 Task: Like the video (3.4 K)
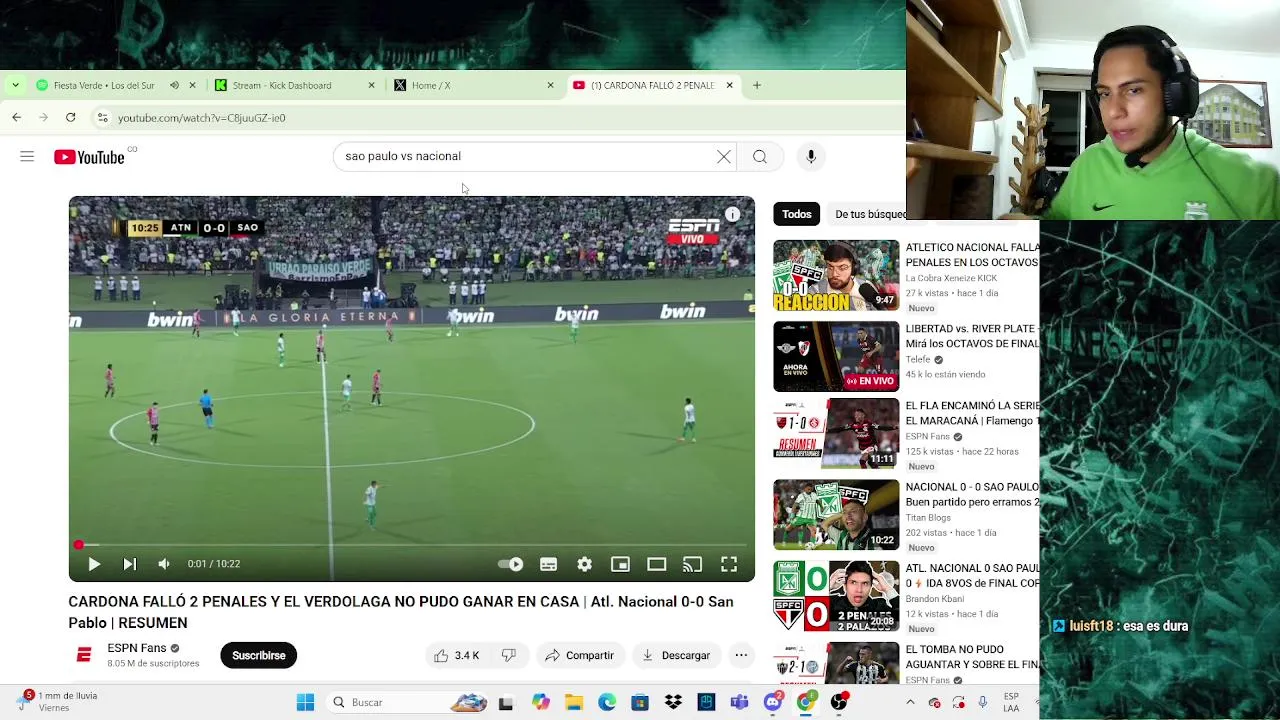456,655
